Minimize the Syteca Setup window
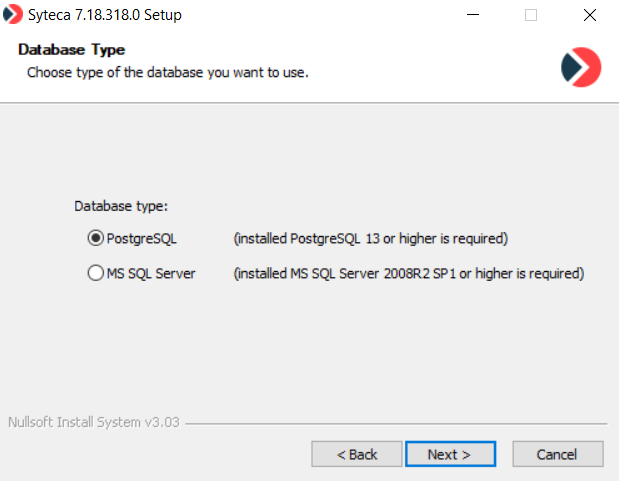The image size is (619, 481). click(x=473, y=16)
